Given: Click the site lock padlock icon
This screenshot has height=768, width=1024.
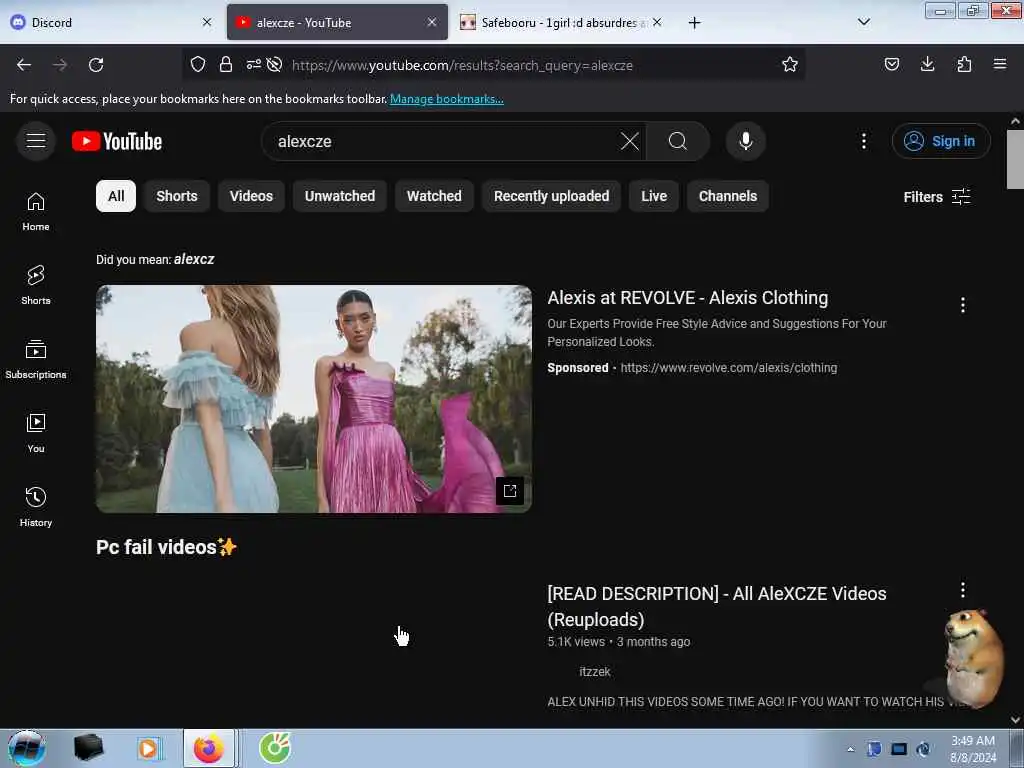Looking at the screenshot, I should pos(226,65).
